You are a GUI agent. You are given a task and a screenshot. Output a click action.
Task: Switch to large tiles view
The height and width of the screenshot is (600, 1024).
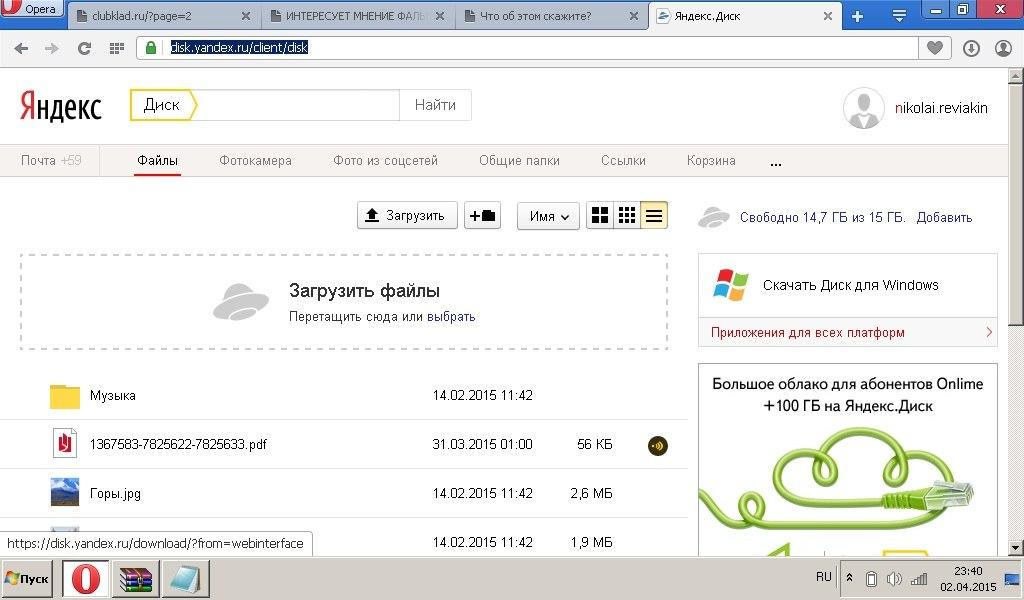point(600,215)
